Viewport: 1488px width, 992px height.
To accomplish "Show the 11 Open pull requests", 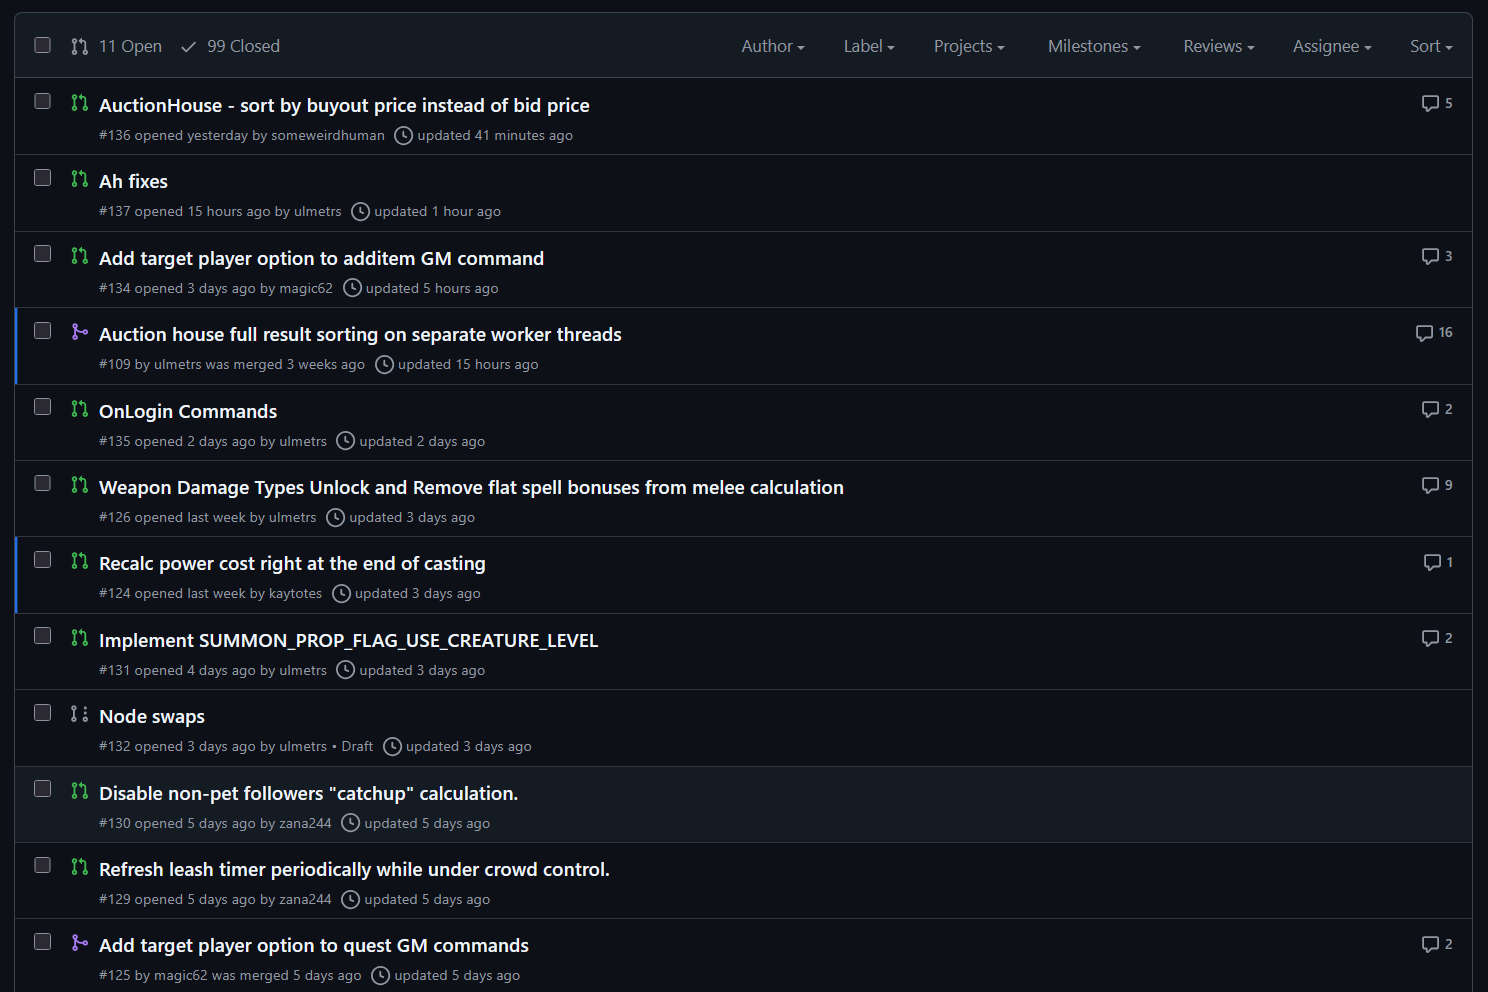I will (x=116, y=46).
